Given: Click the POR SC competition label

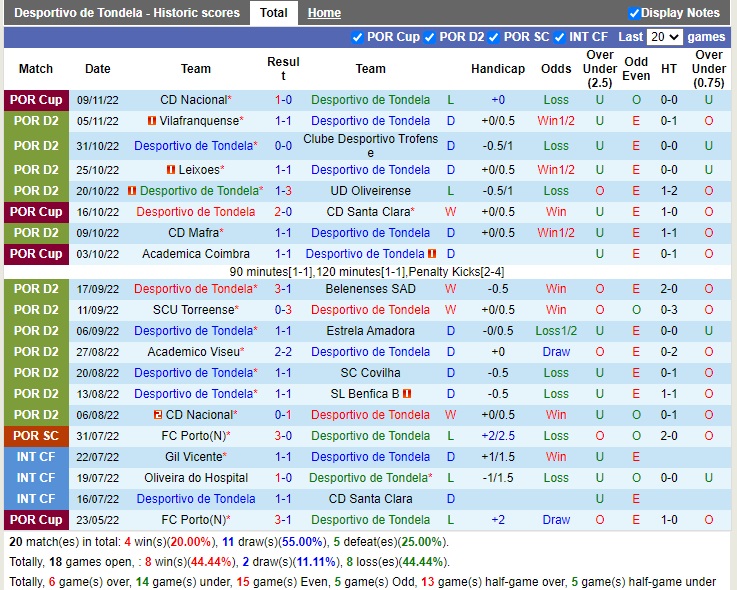Looking at the screenshot, I should (36, 436).
